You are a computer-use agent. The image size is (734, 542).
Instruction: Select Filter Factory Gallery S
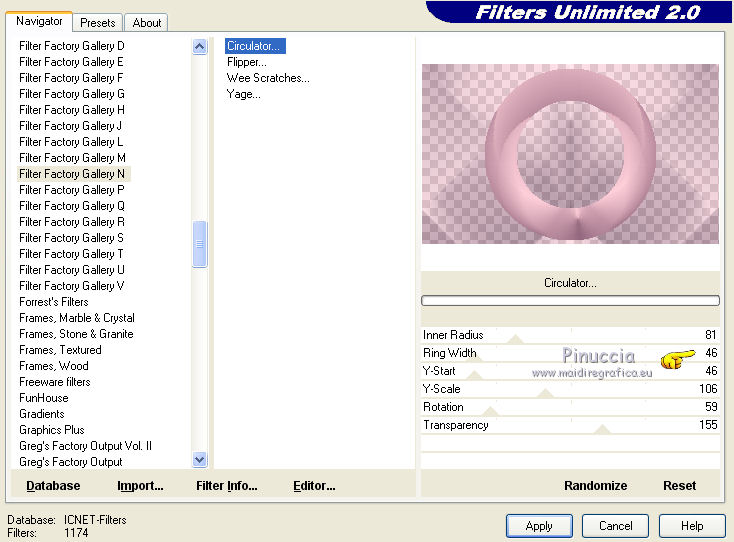71,238
